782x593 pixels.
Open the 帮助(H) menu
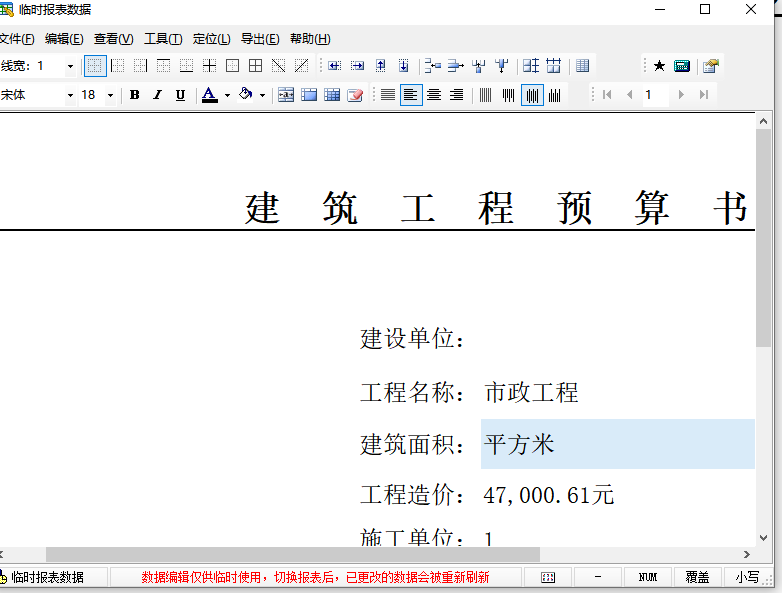click(x=310, y=39)
